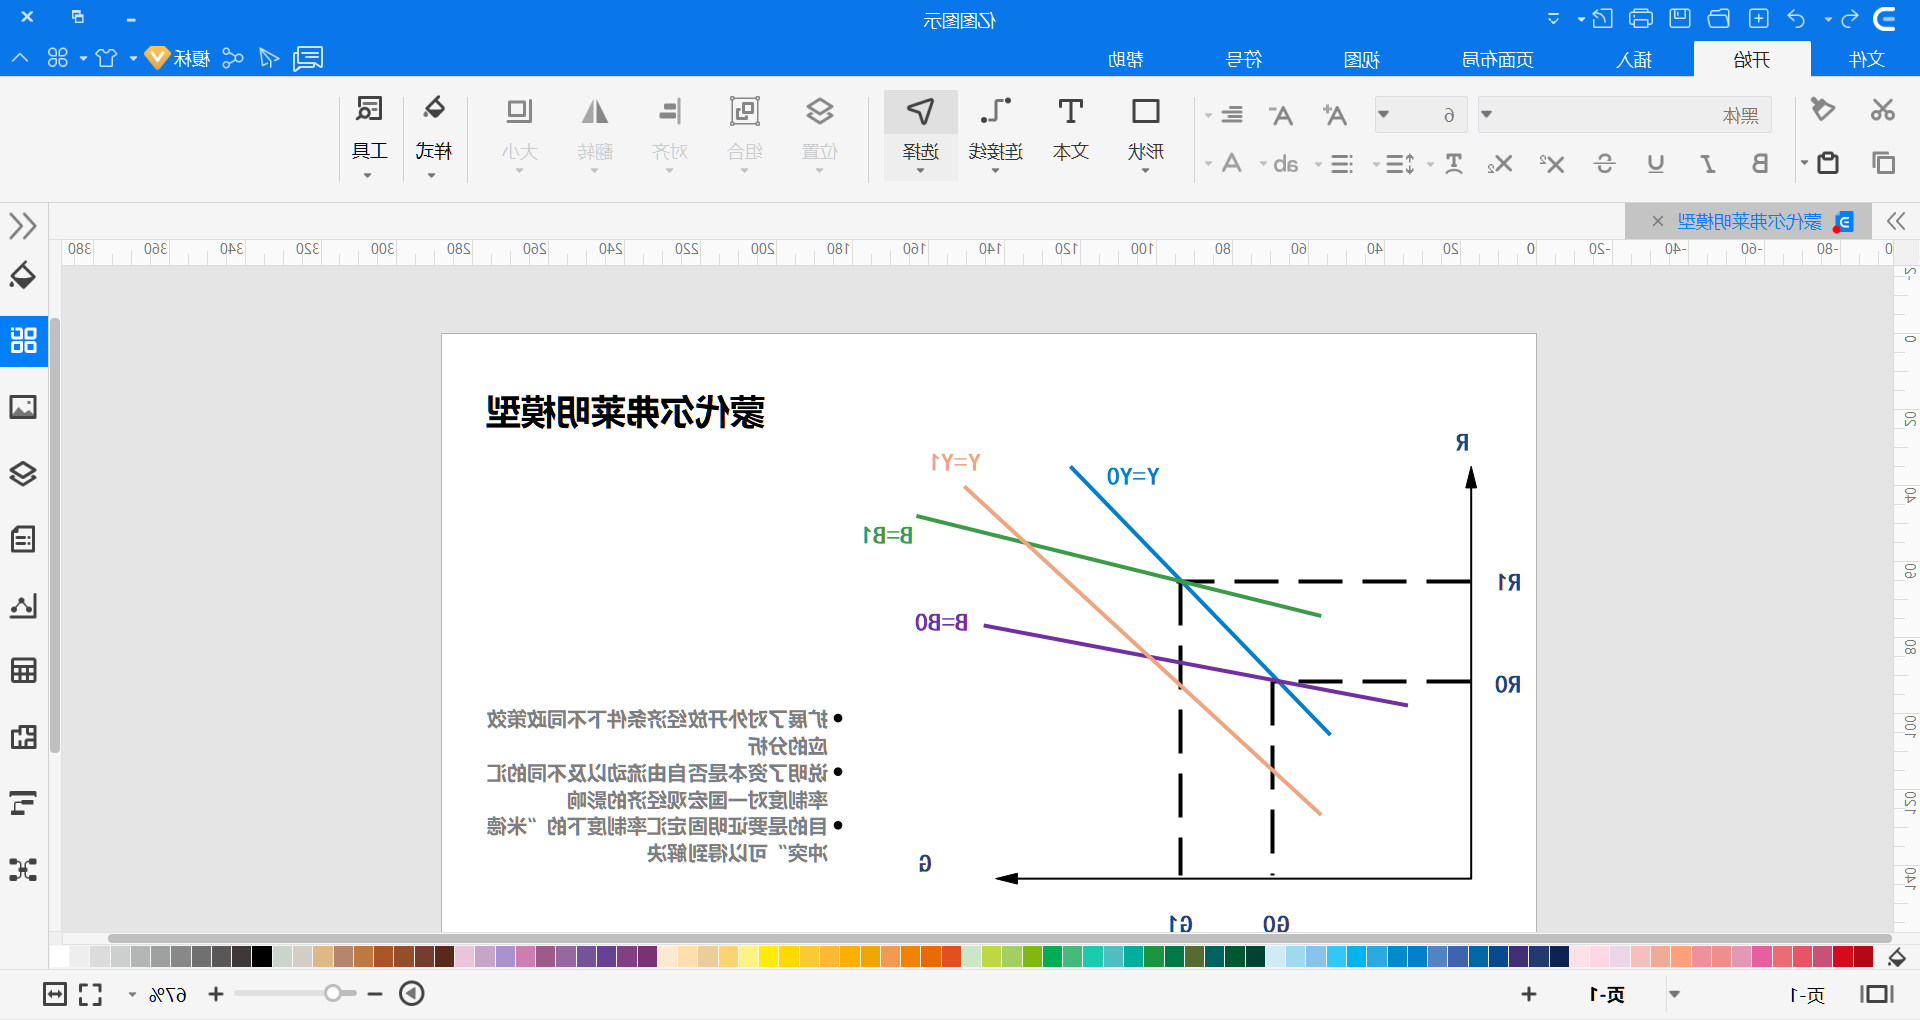1920x1020 pixels.
Task: Click the Paste clipboard icon
Action: coord(1828,162)
